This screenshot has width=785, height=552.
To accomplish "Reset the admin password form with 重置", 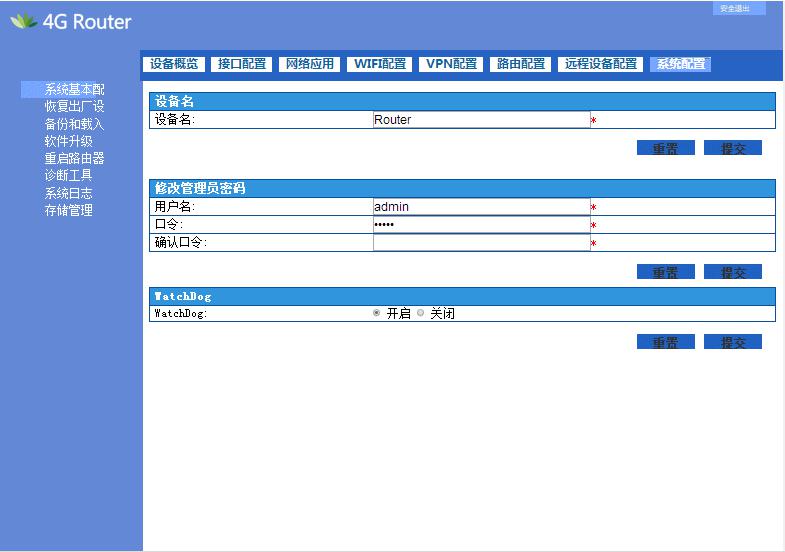I will pos(665,272).
